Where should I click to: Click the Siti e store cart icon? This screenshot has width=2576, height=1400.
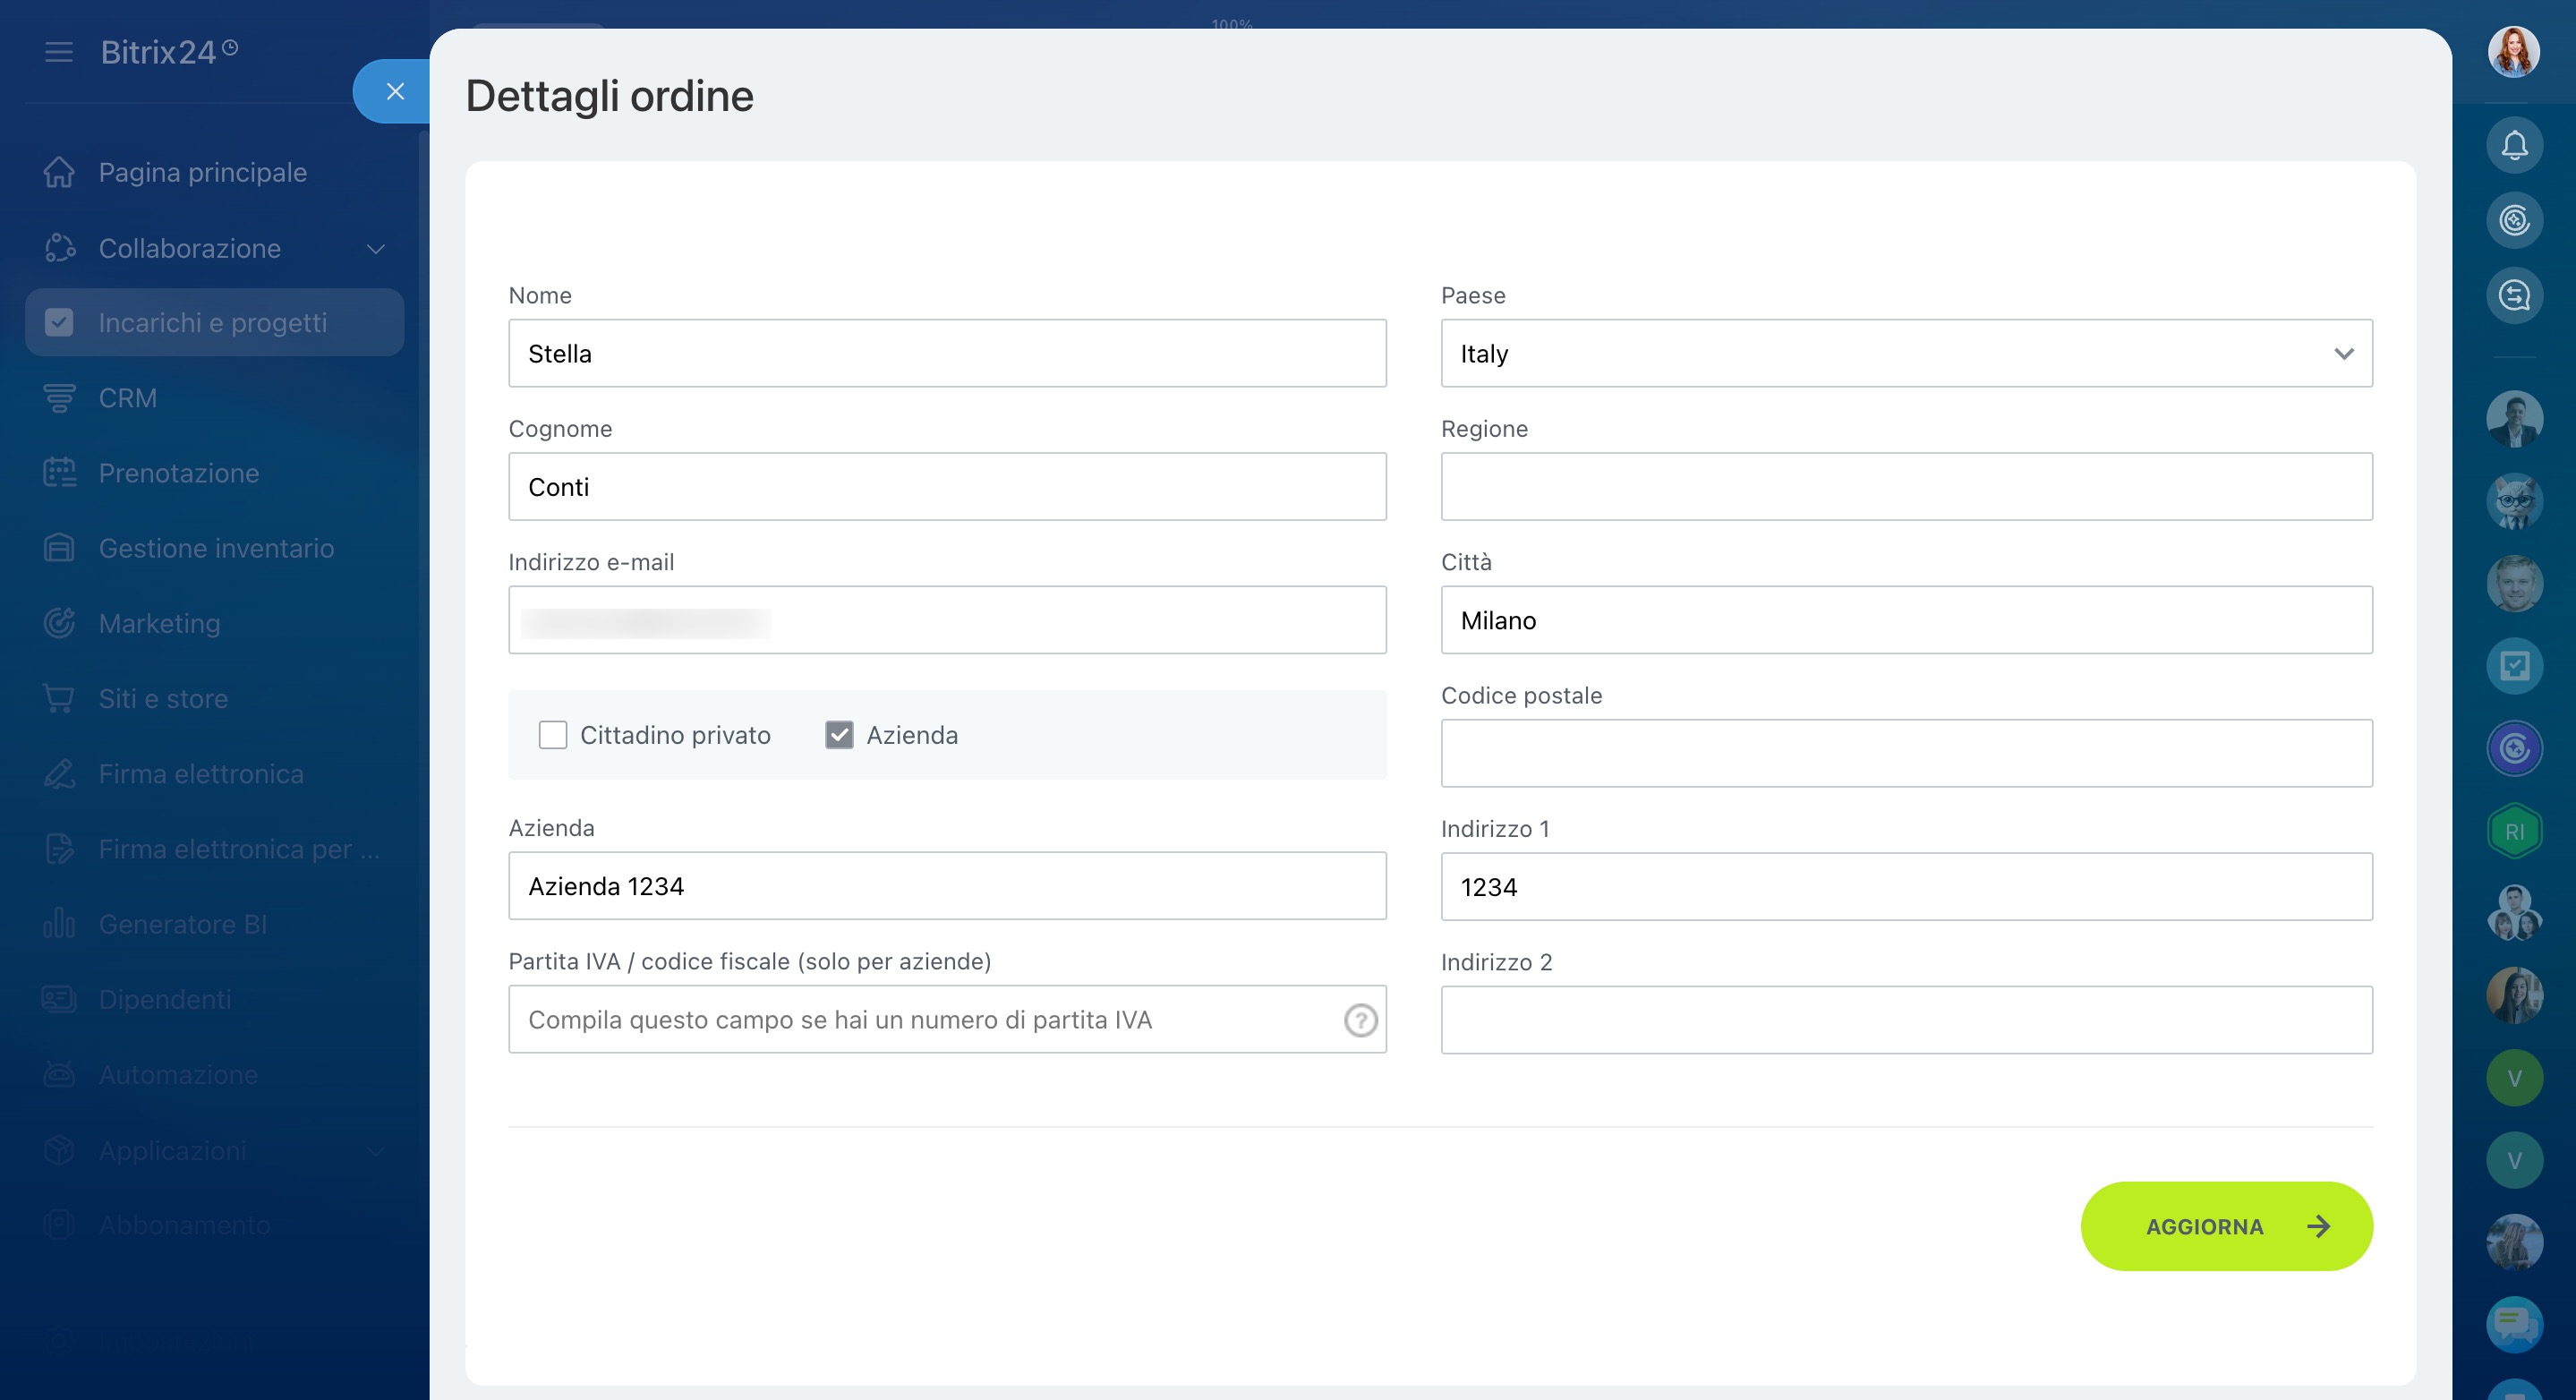coord(59,698)
